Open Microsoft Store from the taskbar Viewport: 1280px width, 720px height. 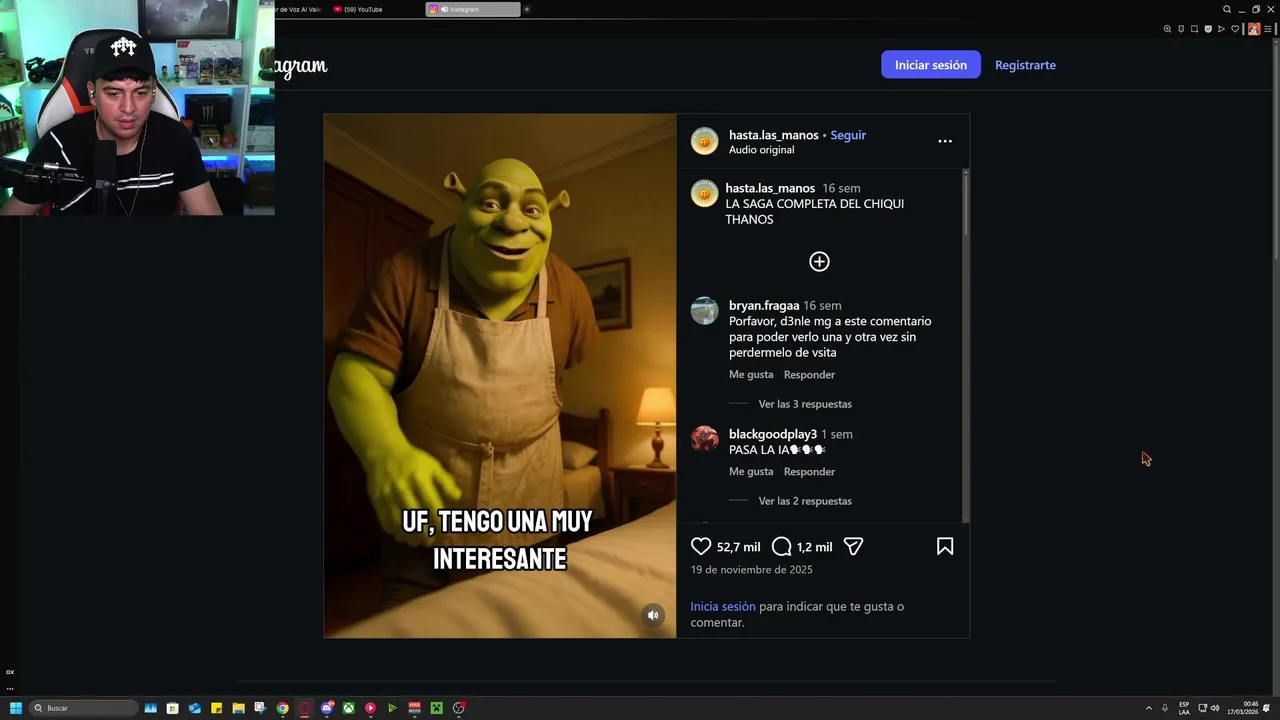172,708
